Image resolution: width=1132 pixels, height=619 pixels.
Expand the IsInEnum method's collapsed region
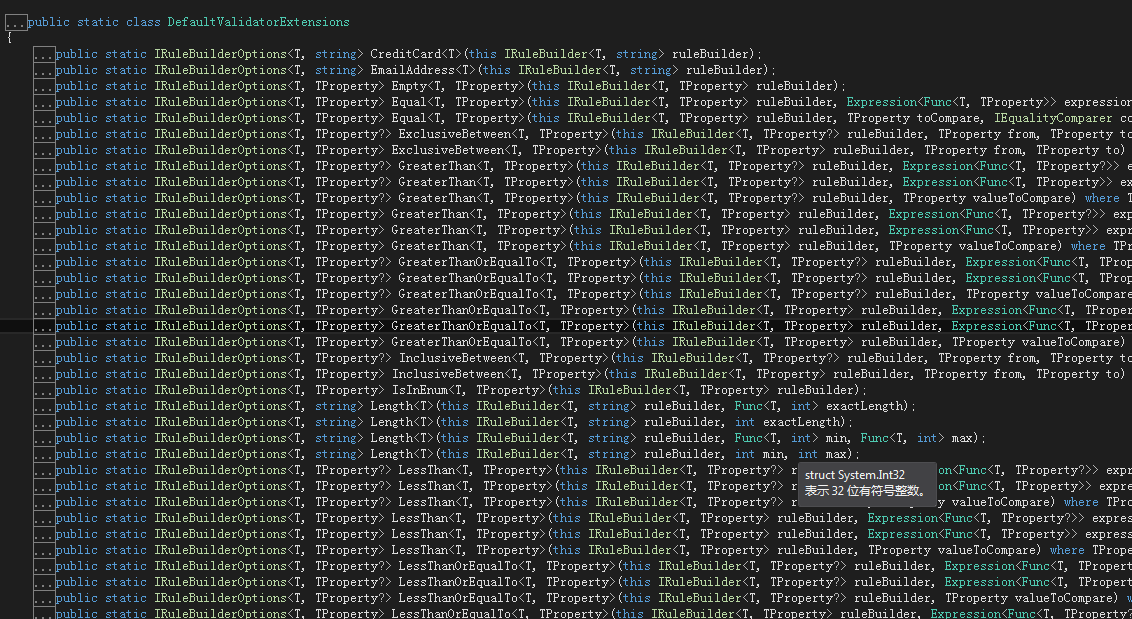(44, 389)
